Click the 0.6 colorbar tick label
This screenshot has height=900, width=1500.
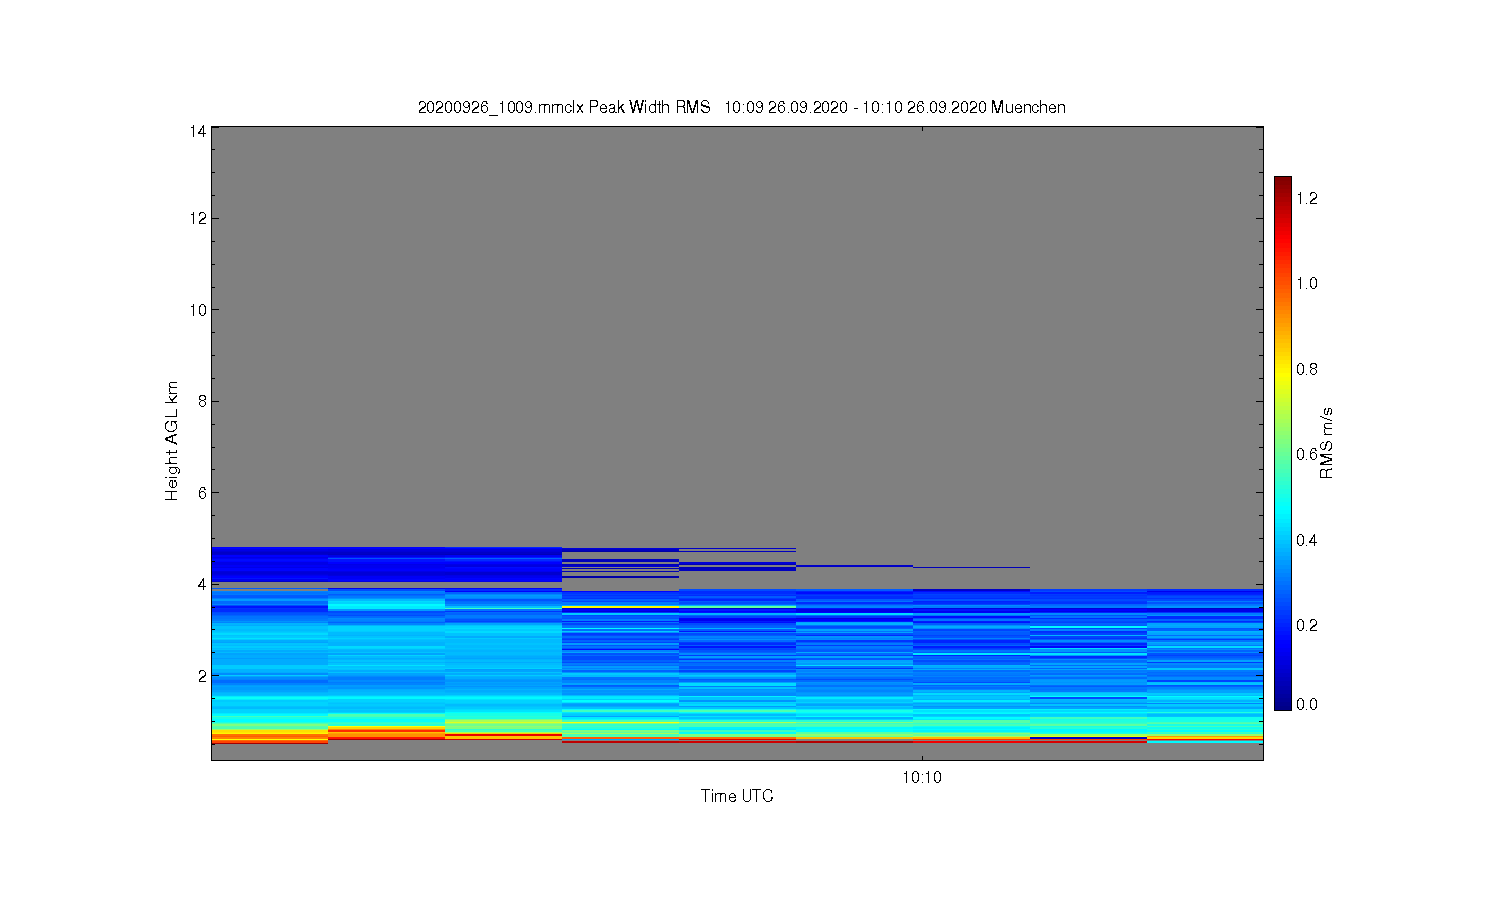click(x=1307, y=454)
